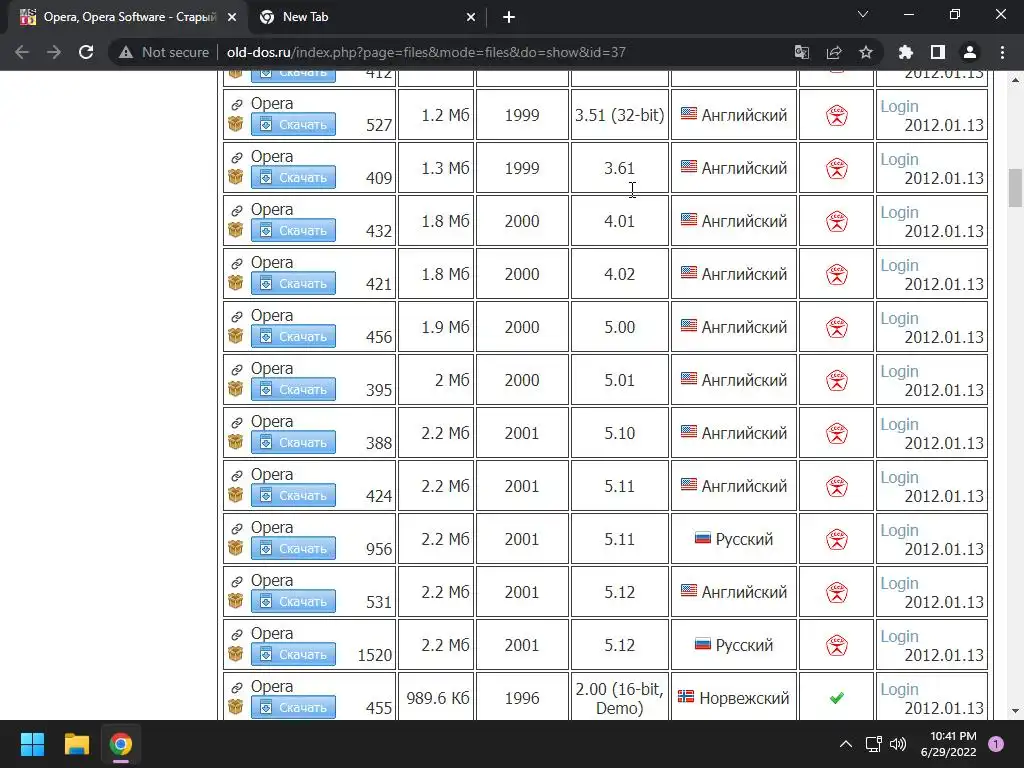Show hidden system tray icons
Viewport: 1024px width, 768px height.
point(845,744)
